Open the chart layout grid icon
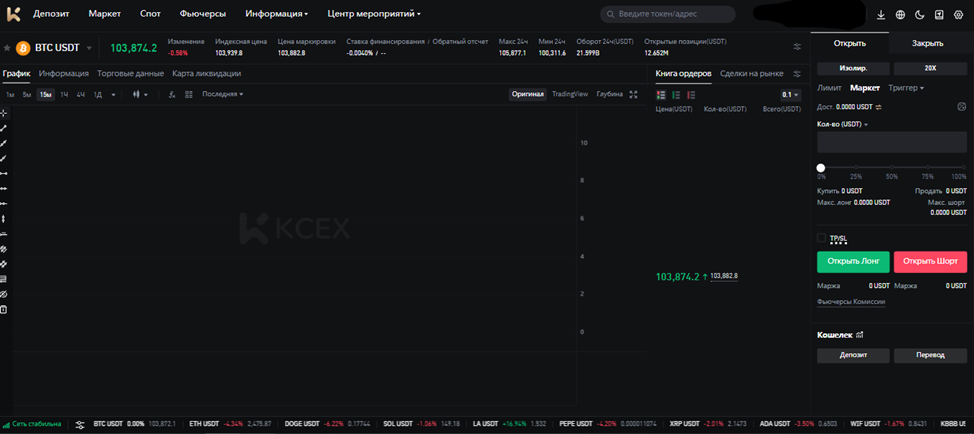The width and height of the screenshot is (974, 434). tap(189, 94)
